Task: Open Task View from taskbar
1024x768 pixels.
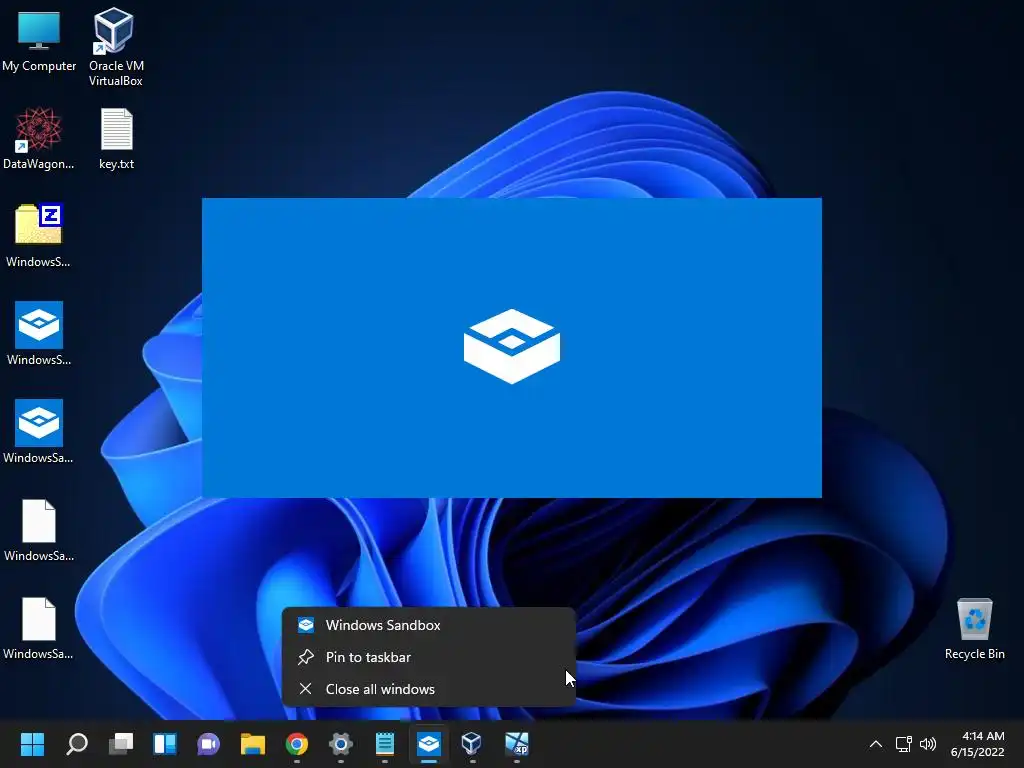Action: coord(121,744)
